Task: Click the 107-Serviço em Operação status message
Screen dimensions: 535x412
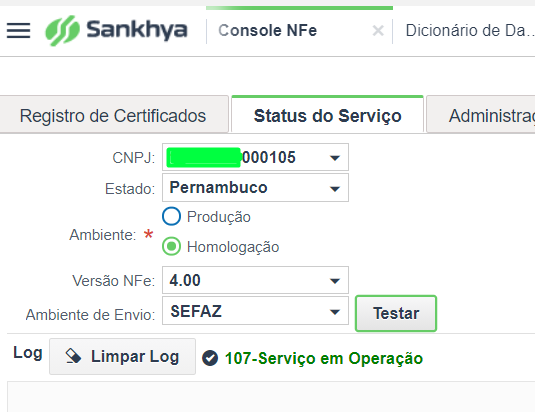Action: tap(324, 358)
